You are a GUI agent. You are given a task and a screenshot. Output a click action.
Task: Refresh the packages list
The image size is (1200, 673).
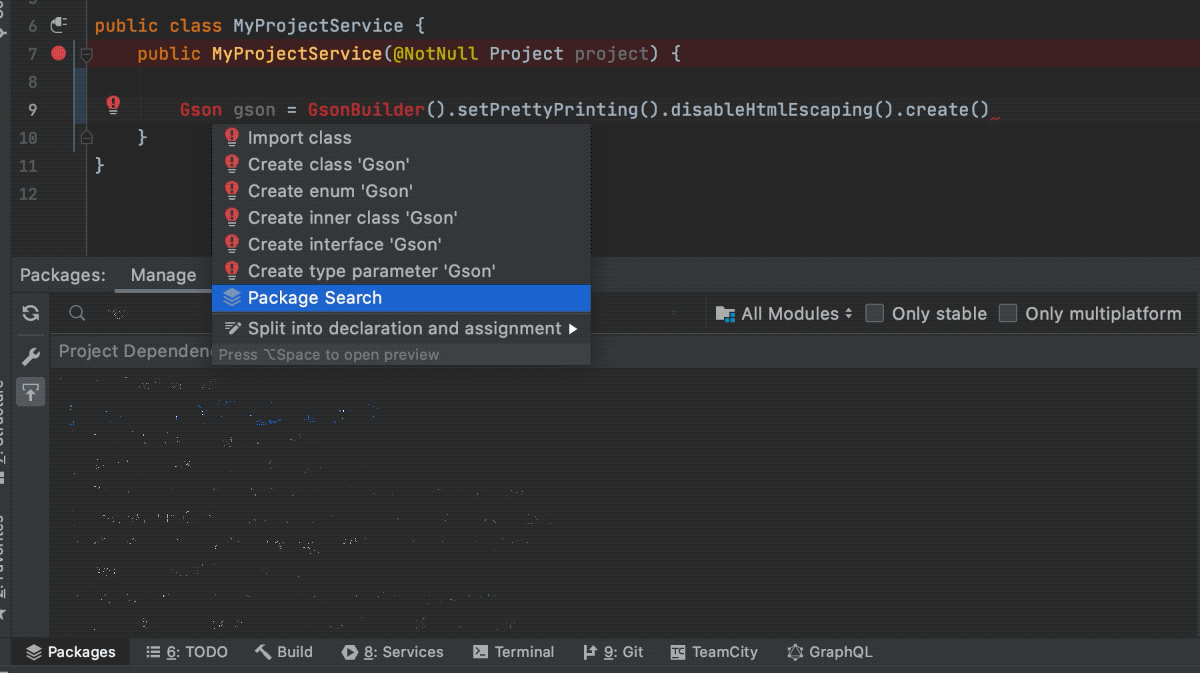coord(31,313)
